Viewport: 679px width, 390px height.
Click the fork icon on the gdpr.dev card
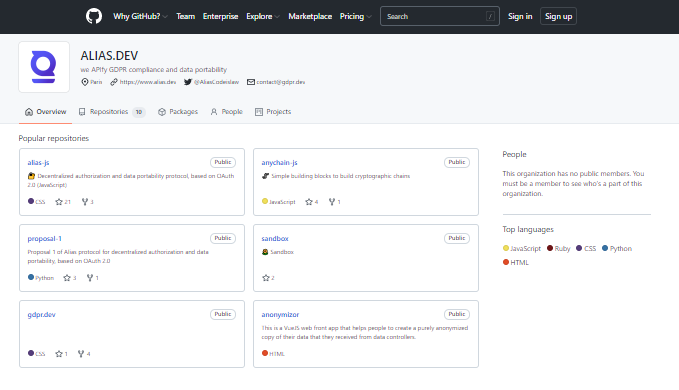pos(81,354)
